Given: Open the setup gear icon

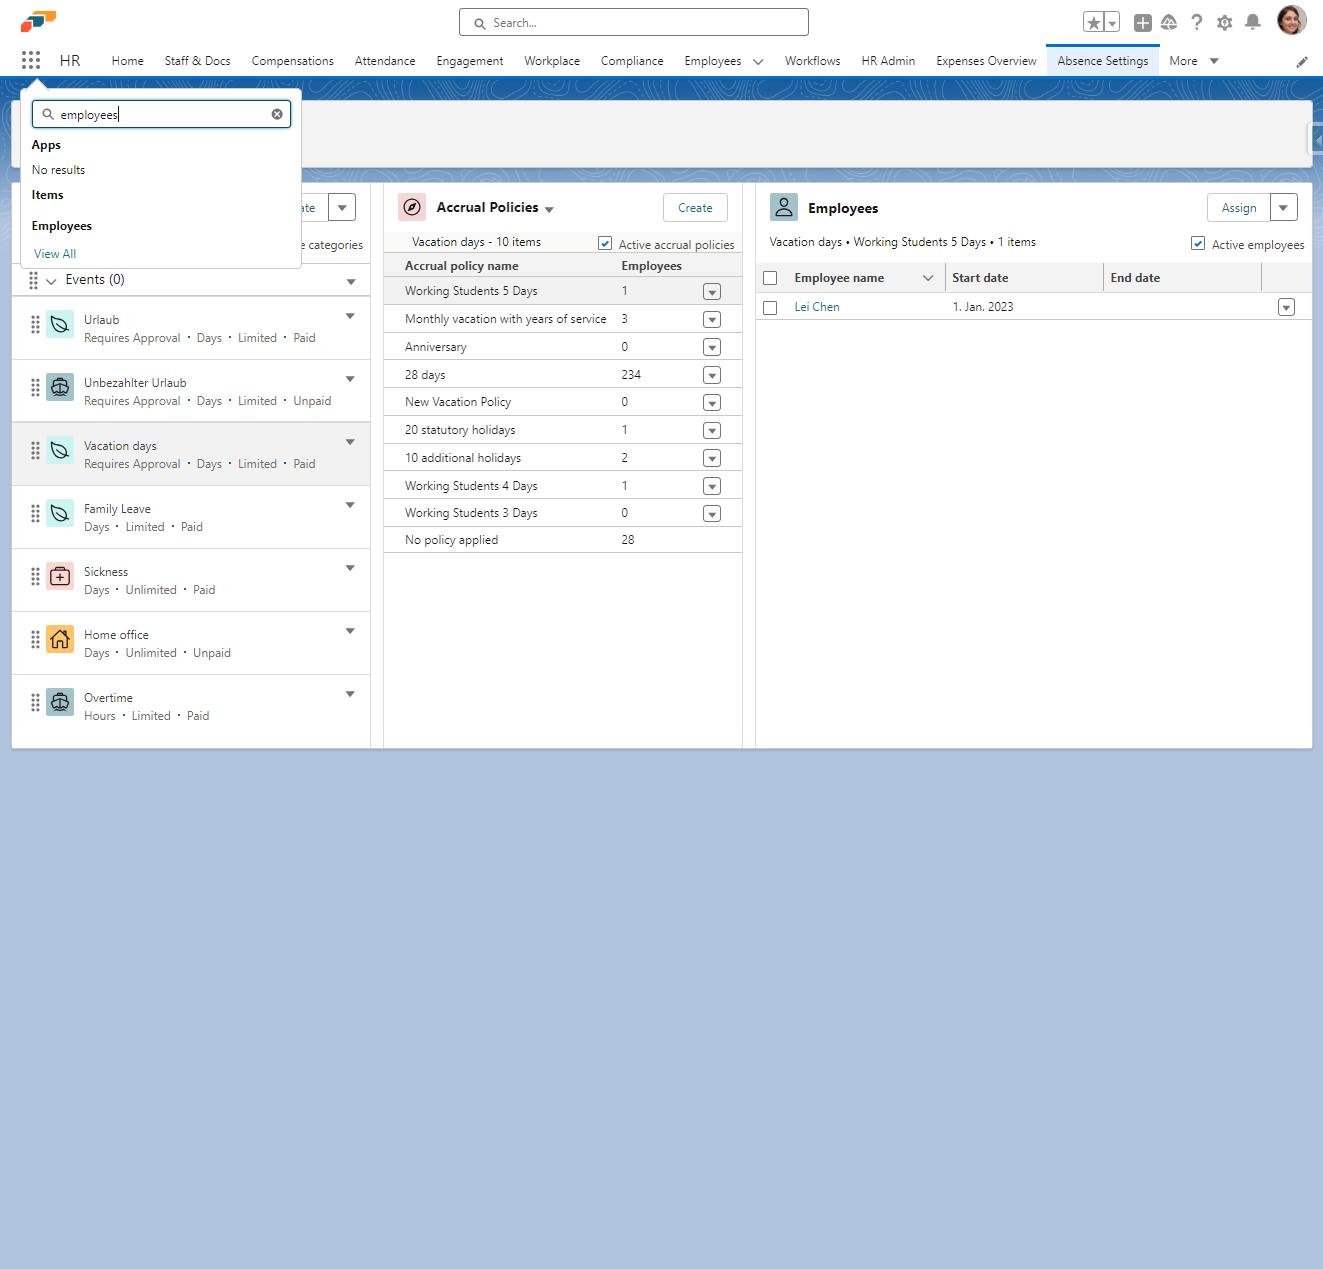Looking at the screenshot, I should coord(1224,22).
